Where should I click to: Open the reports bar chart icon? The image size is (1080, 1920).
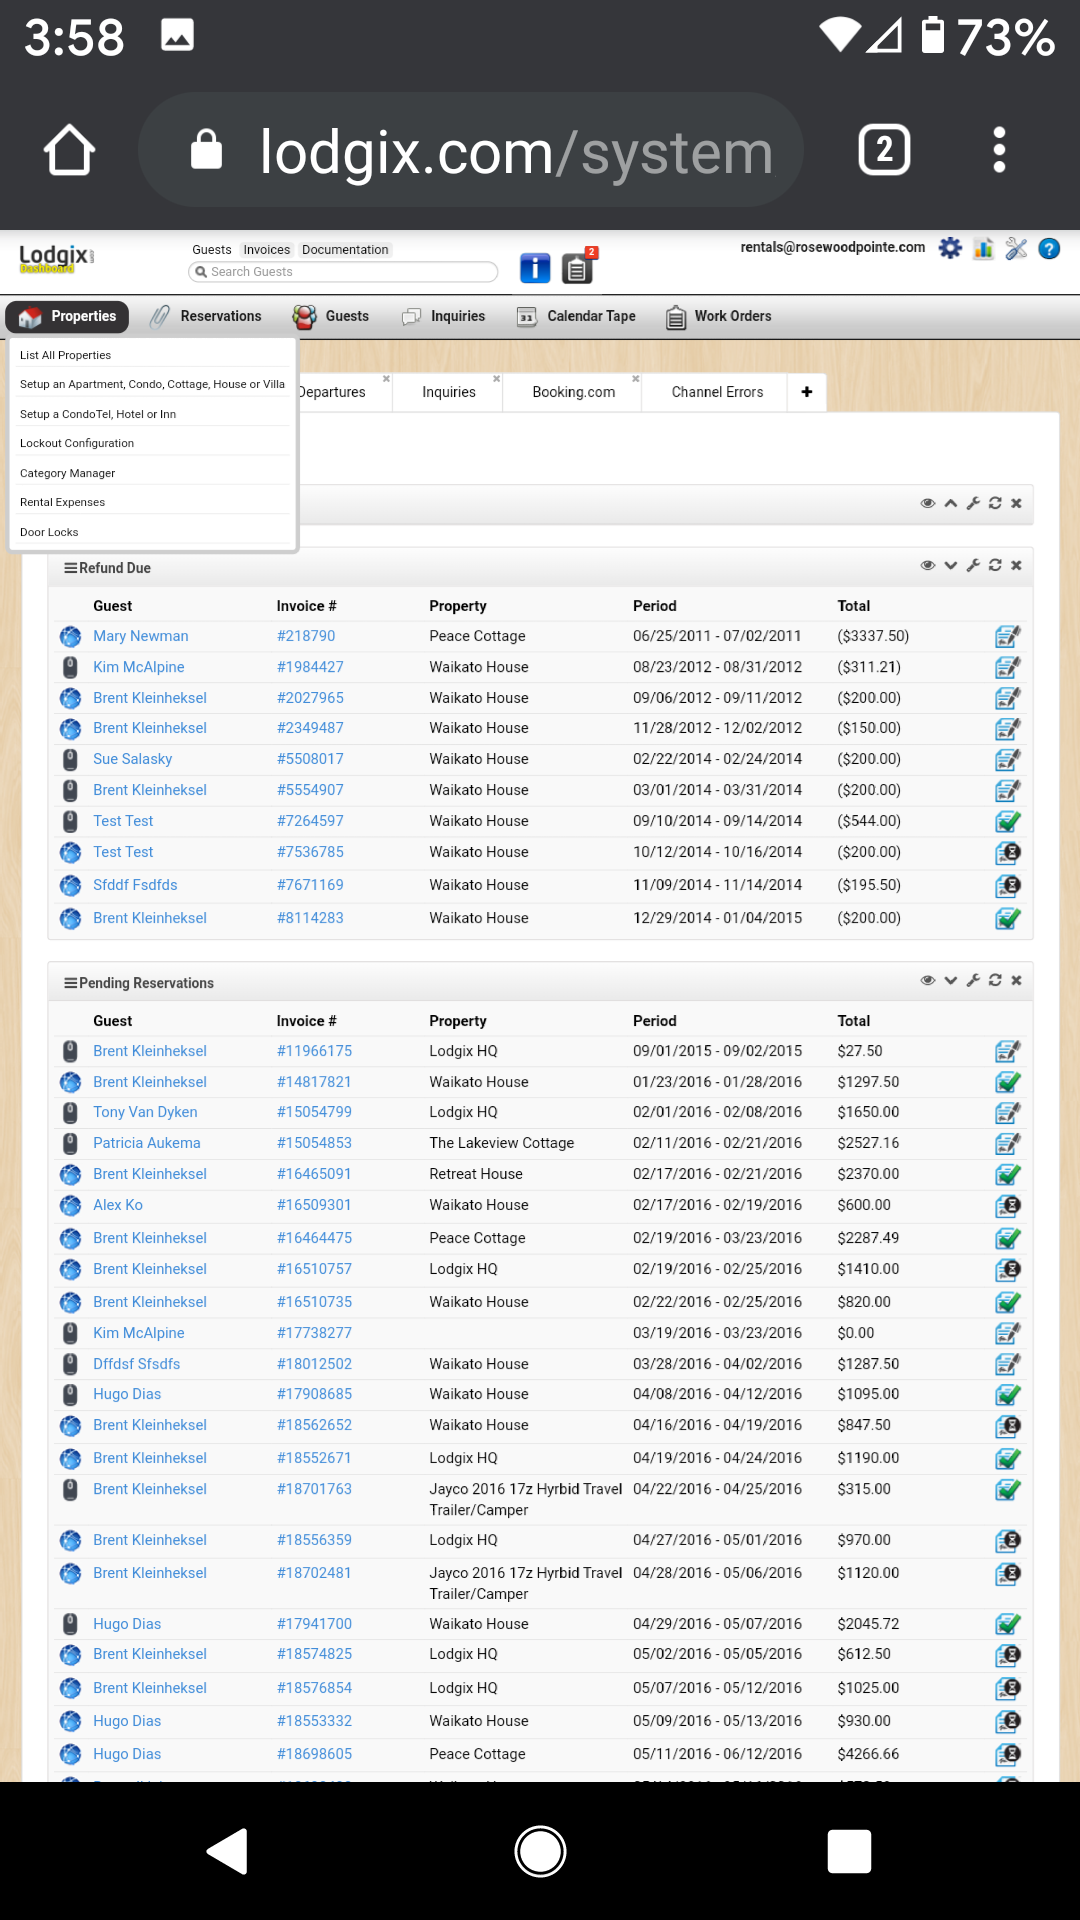983,248
